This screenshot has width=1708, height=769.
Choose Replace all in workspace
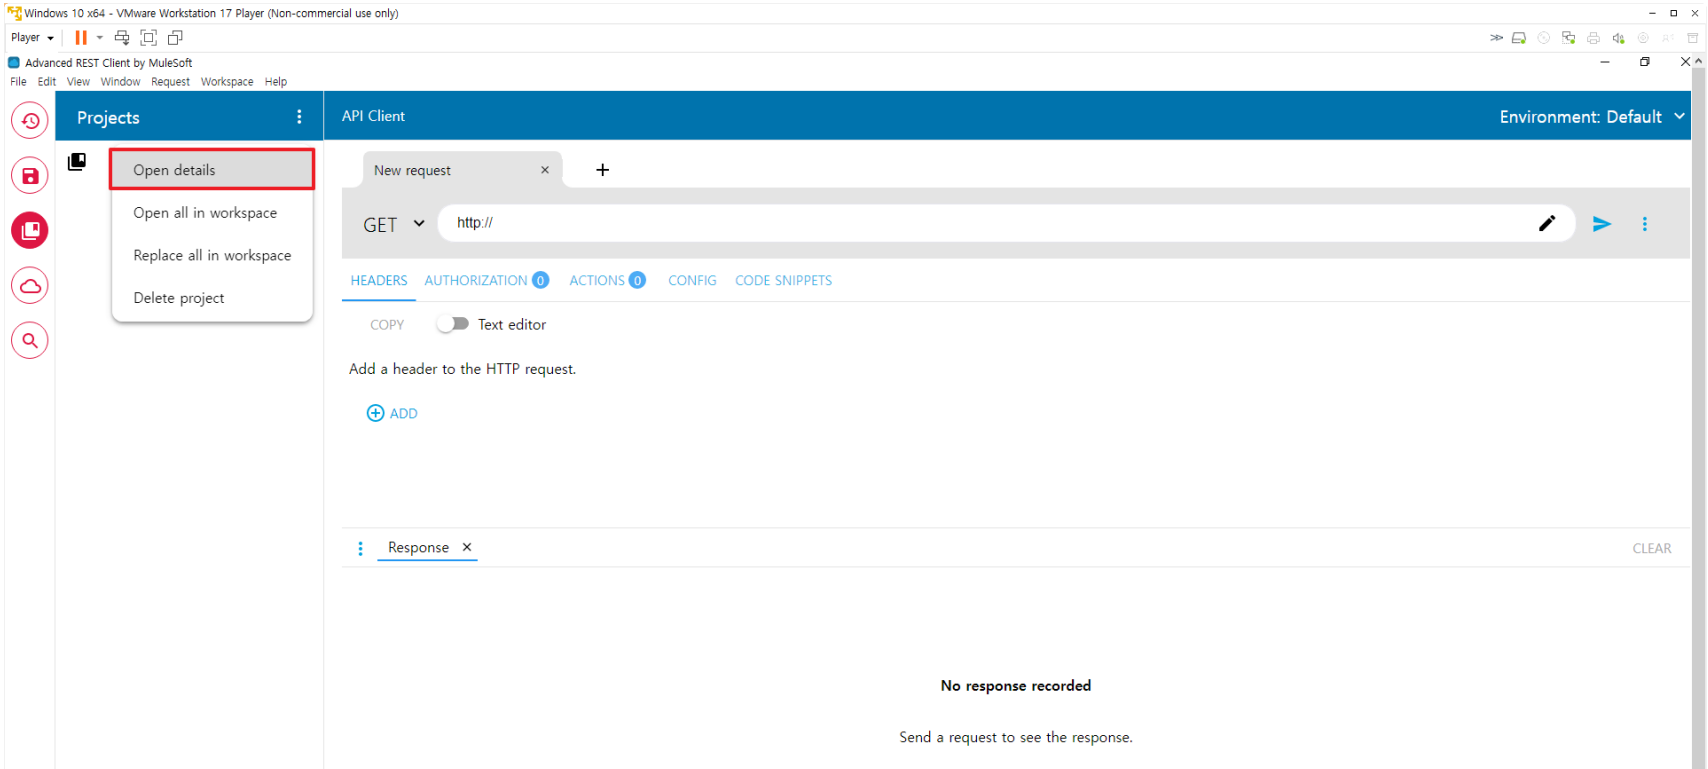click(x=212, y=255)
